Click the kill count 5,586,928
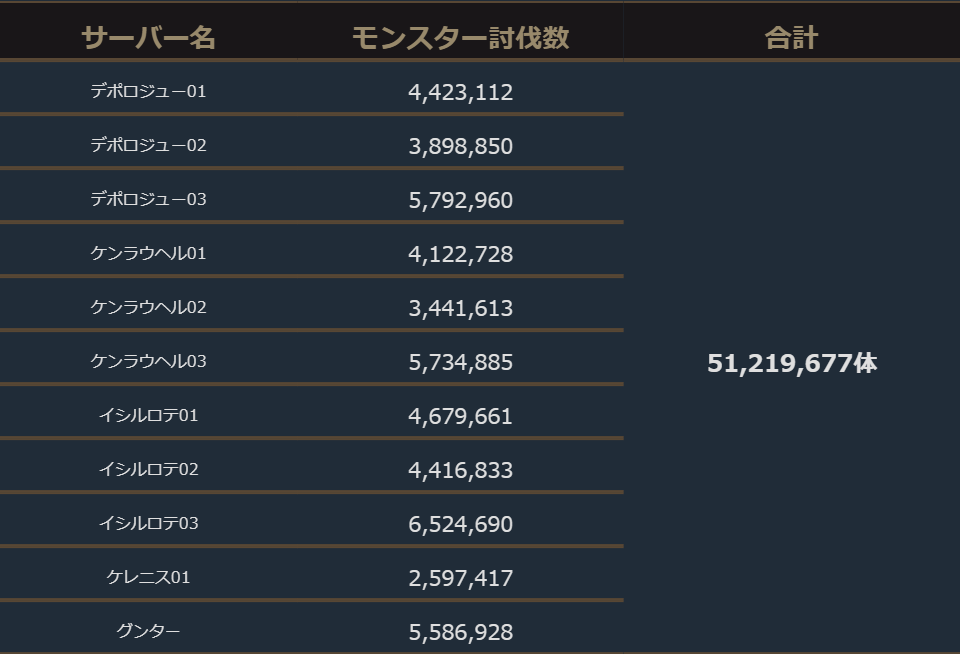This screenshot has height=654, width=960. (x=460, y=633)
